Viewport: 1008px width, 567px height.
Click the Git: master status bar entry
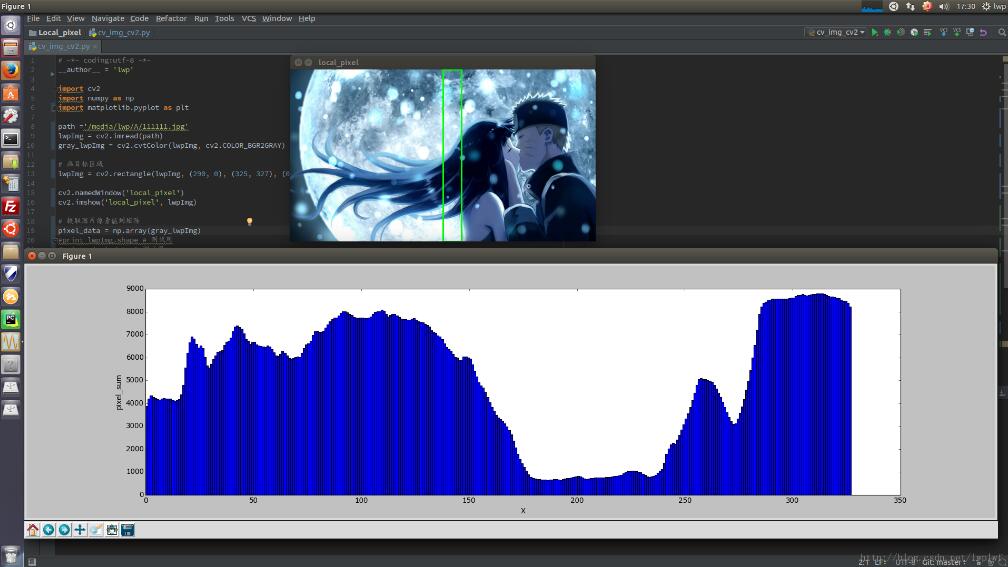[x=944, y=562]
